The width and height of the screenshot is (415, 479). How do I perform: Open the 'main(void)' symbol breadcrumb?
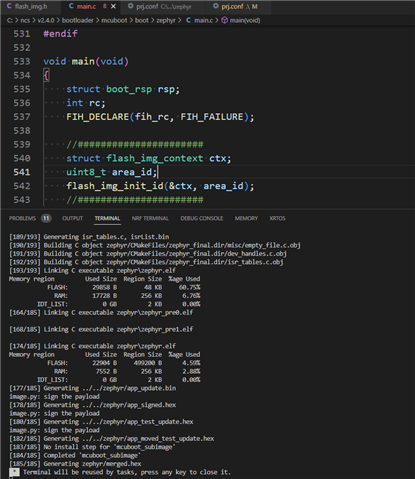(x=245, y=20)
